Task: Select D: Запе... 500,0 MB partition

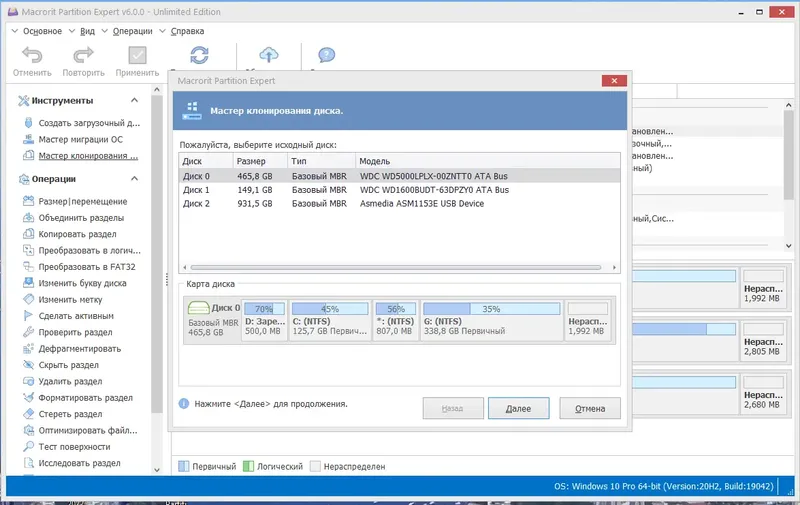Action: pos(264,320)
